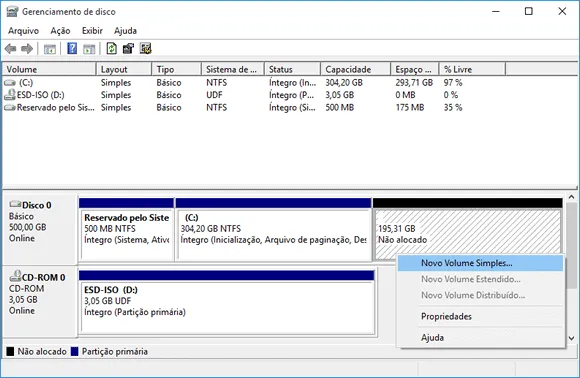Click the Íntegro (Si... status cell
The height and width of the screenshot is (378, 580).
coord(292,108)
